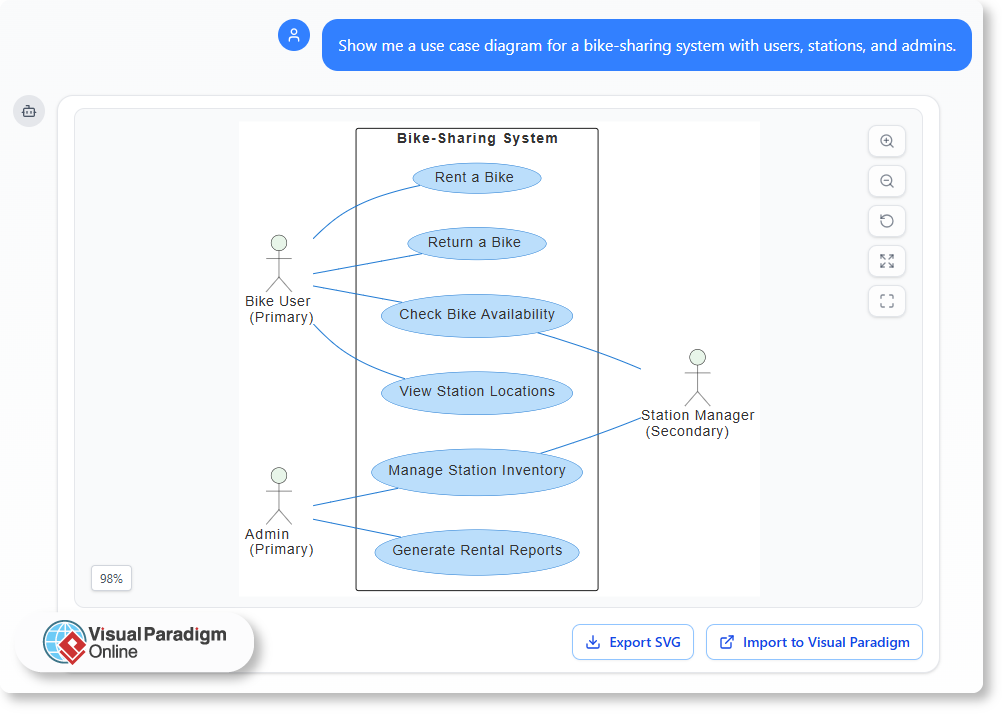Select the View Station Locations use case

pyautogui.click(x=476, y=392)
